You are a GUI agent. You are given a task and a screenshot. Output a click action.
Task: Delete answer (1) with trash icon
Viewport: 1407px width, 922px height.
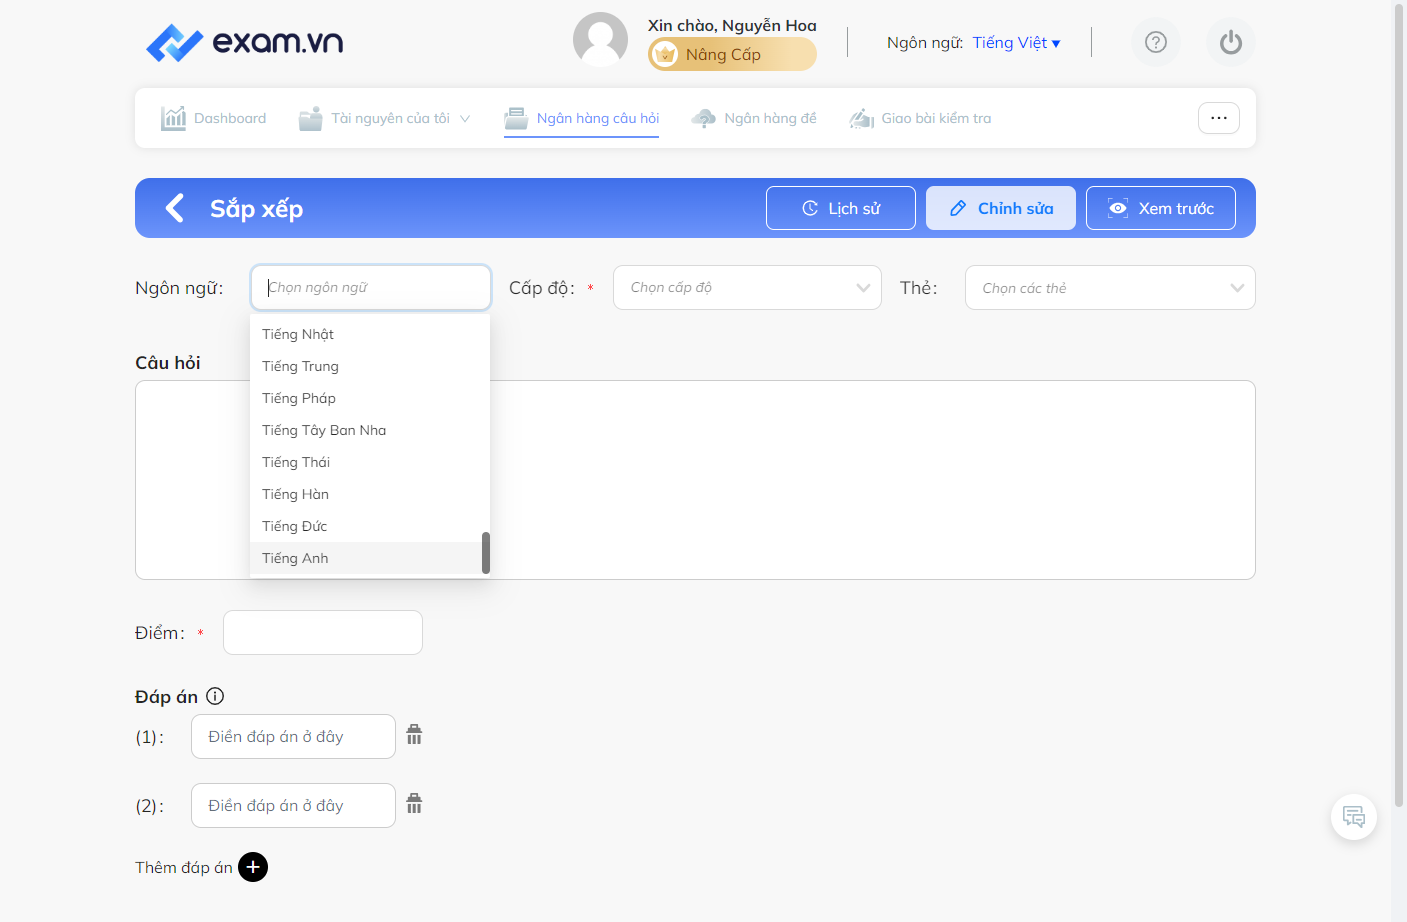point(414,735)
